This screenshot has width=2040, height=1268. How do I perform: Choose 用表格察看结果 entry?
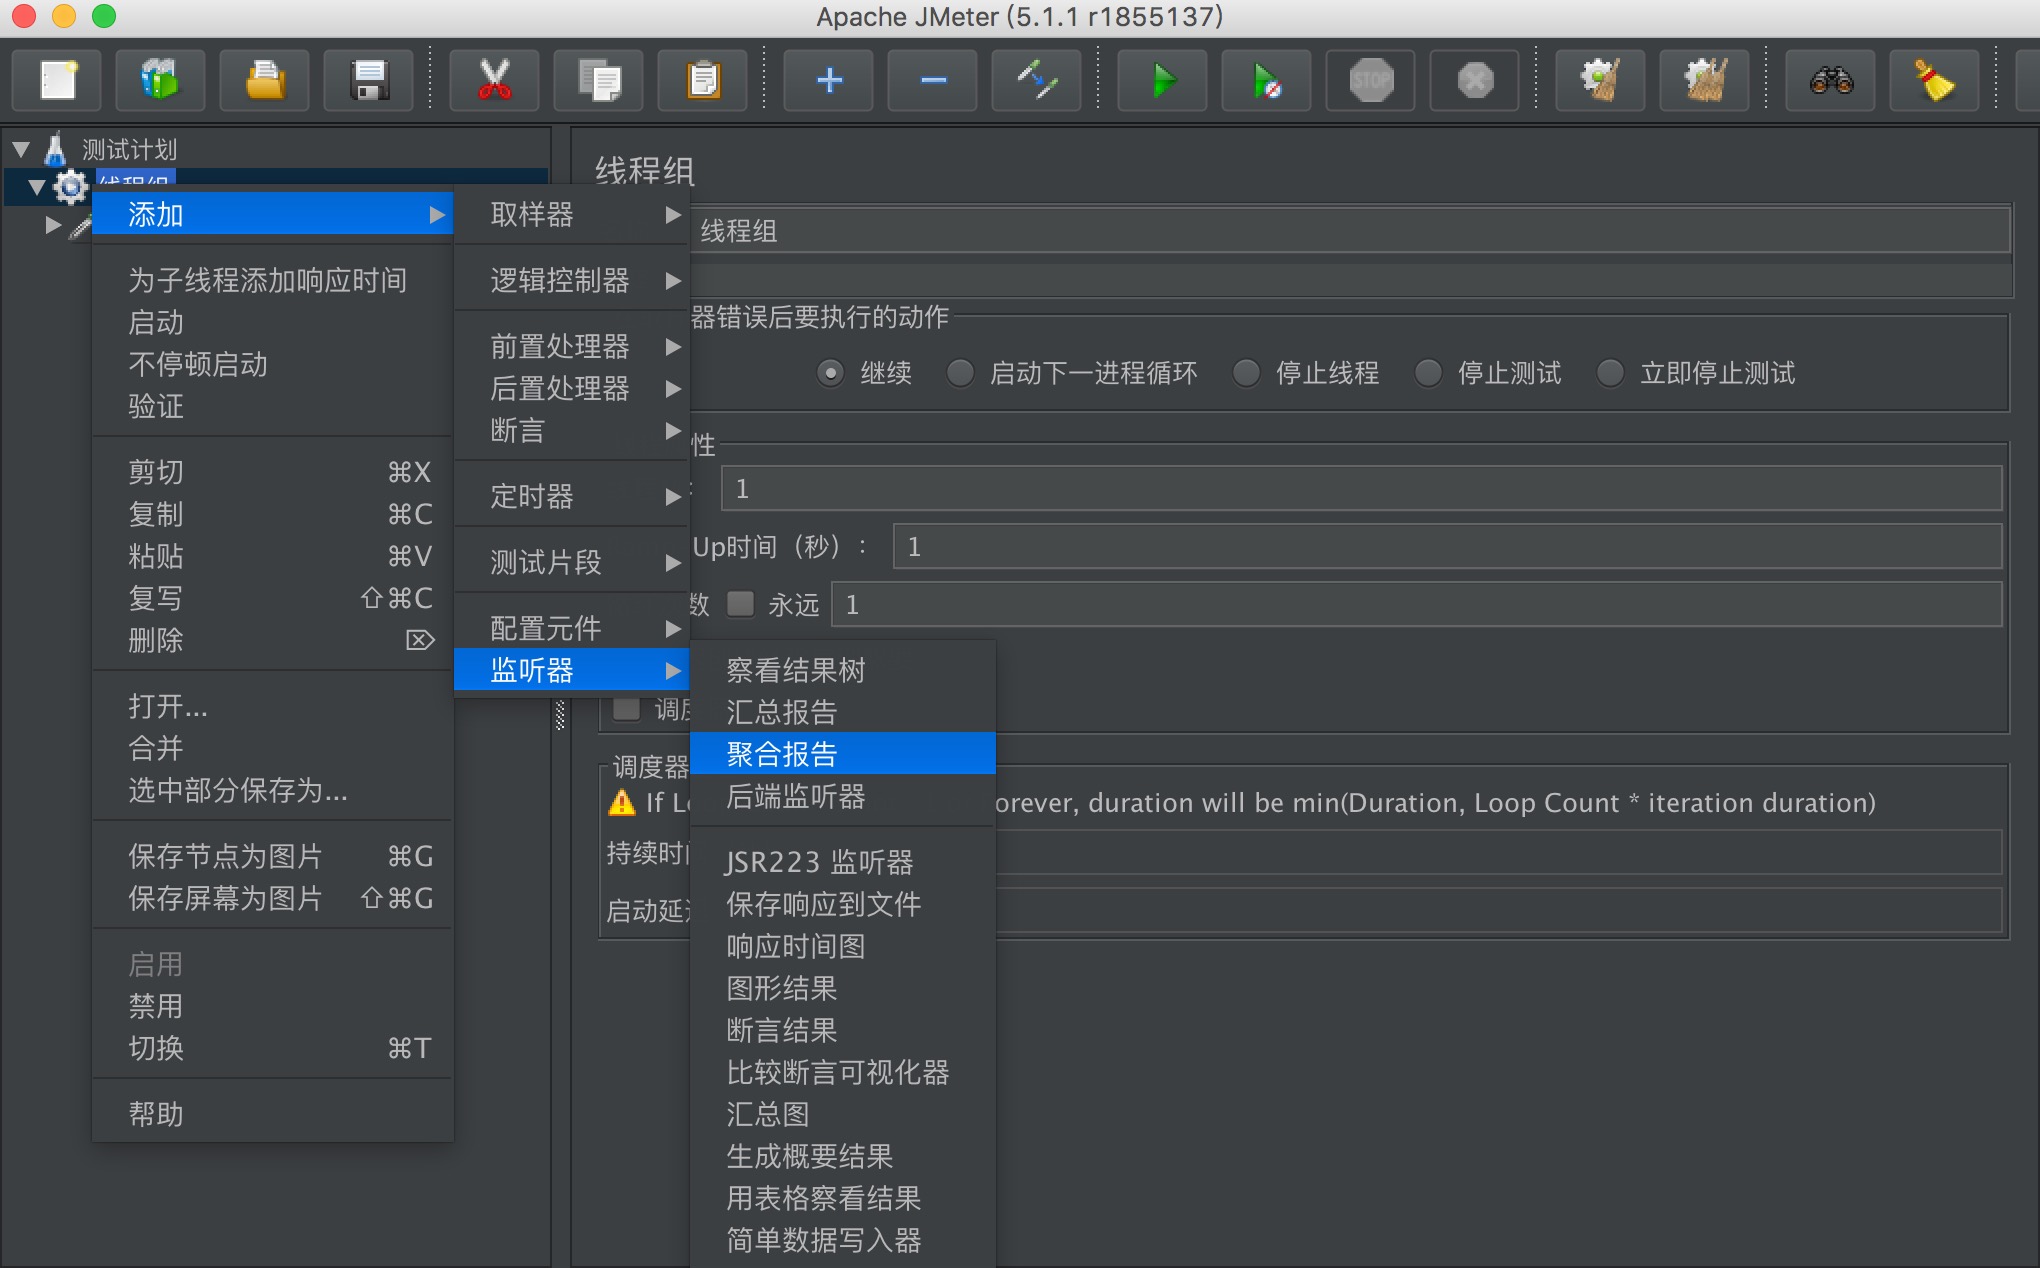[x=843, y=1198]
